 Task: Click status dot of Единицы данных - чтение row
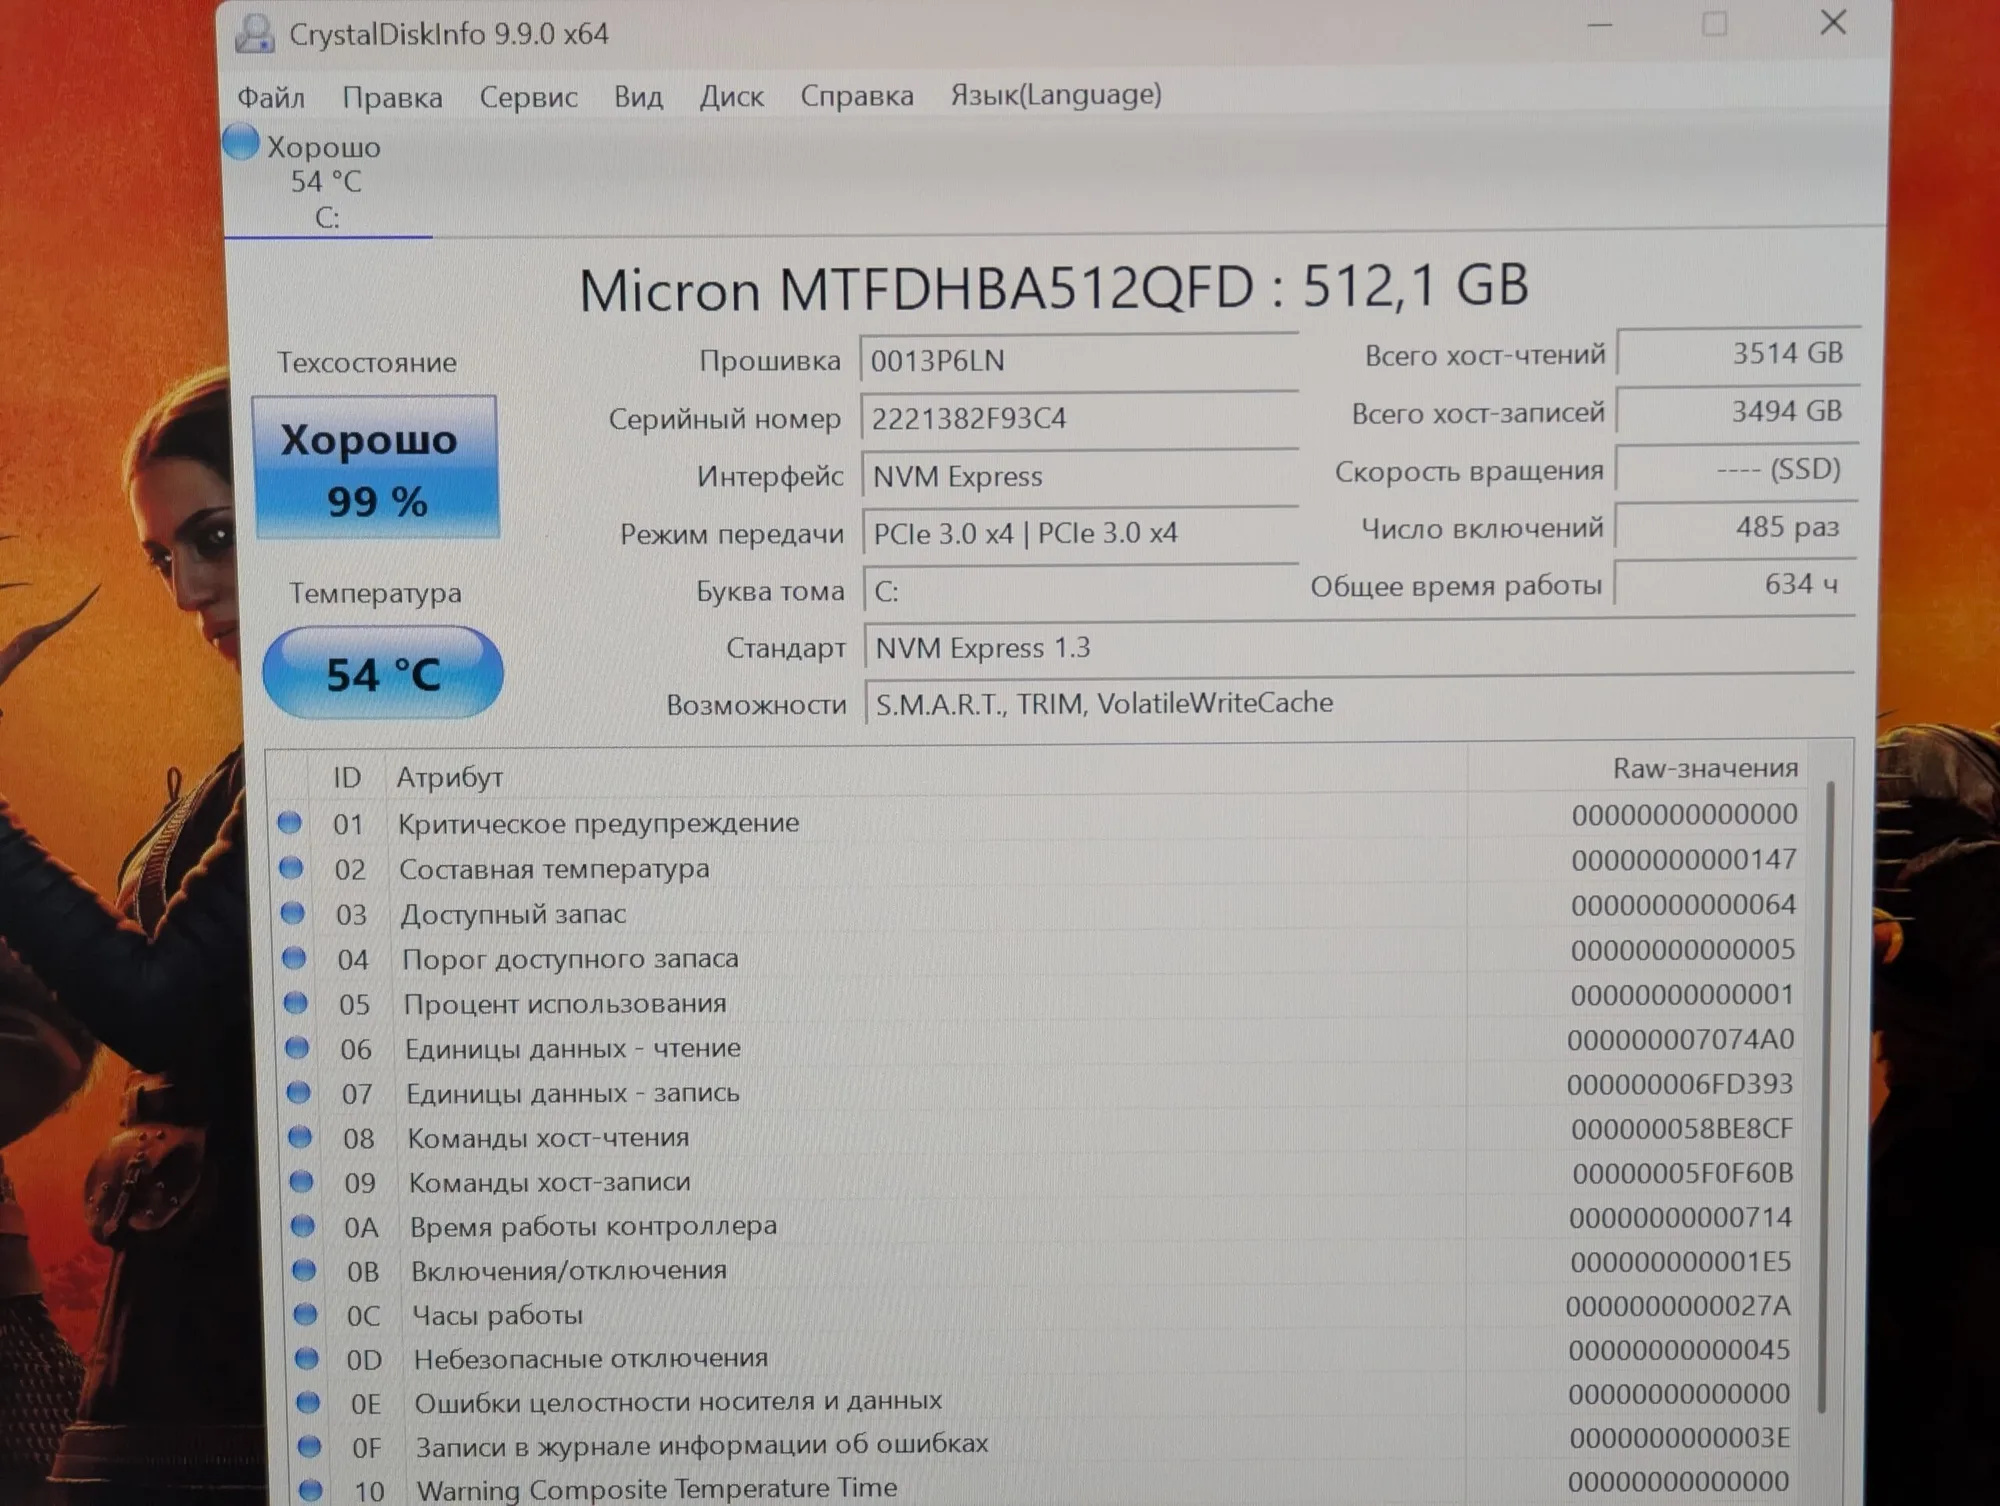297,1047
